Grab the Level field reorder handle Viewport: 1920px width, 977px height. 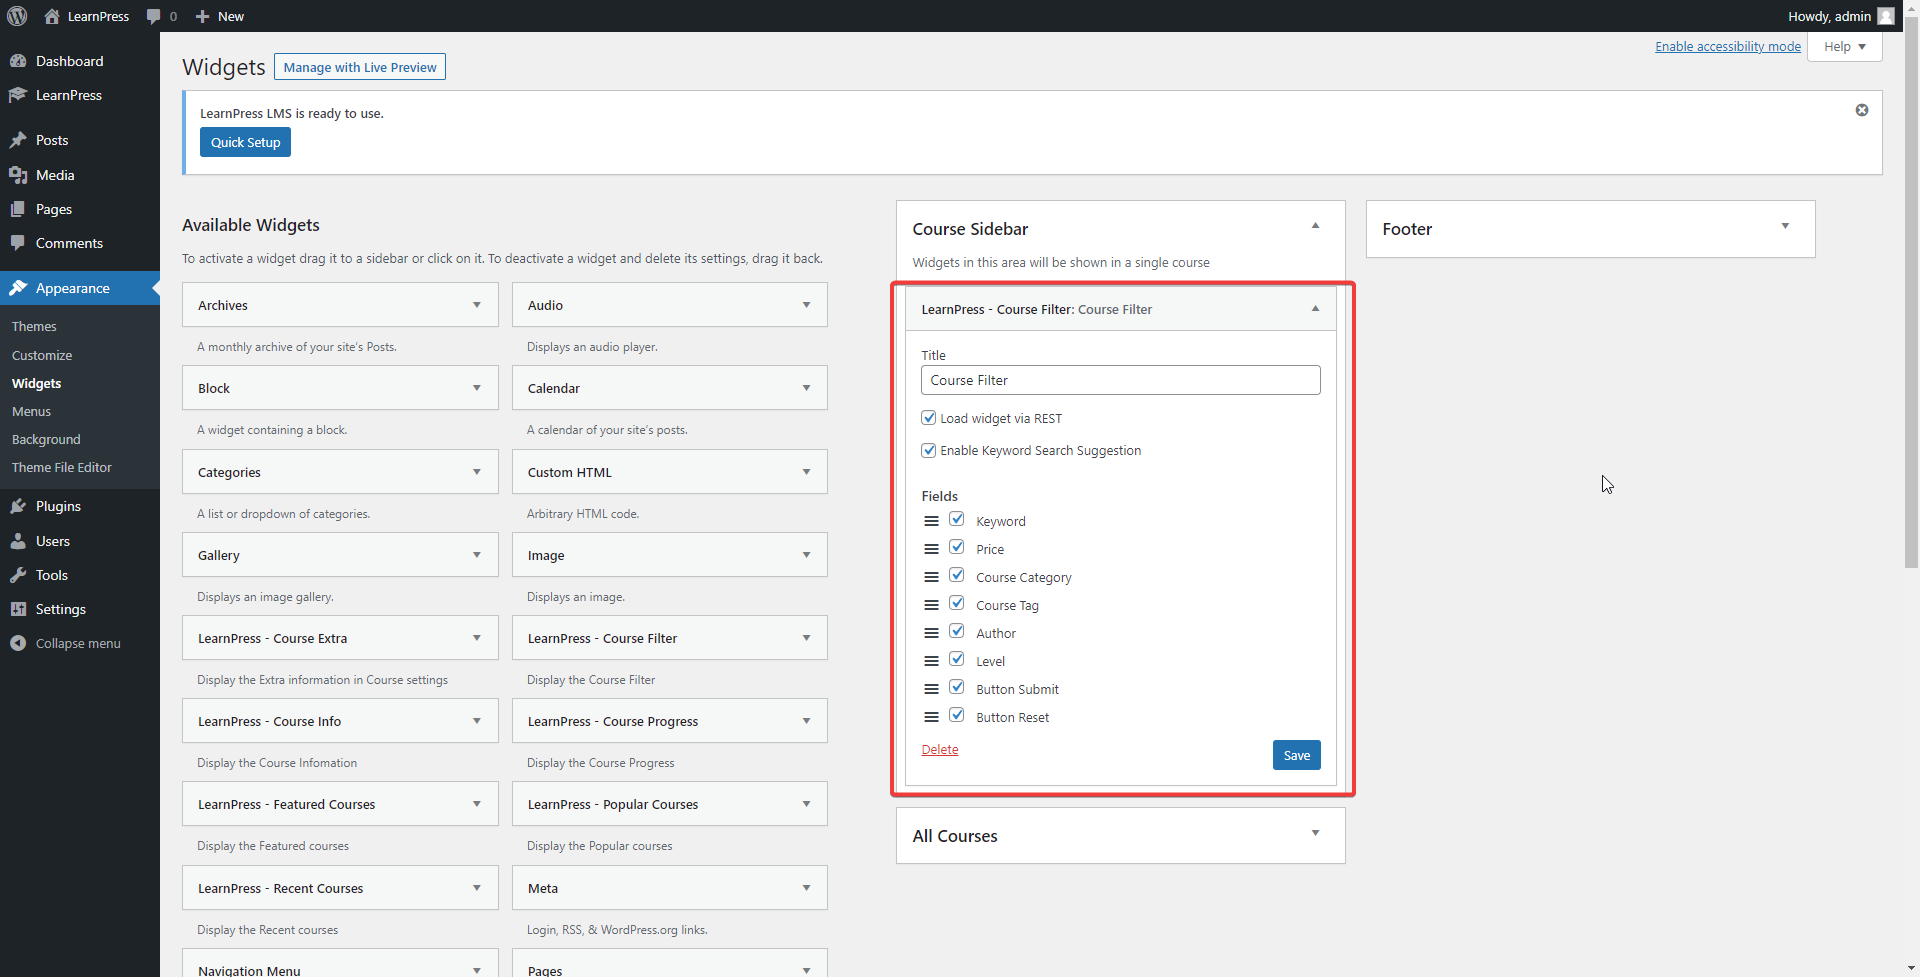tap(931, 661)
